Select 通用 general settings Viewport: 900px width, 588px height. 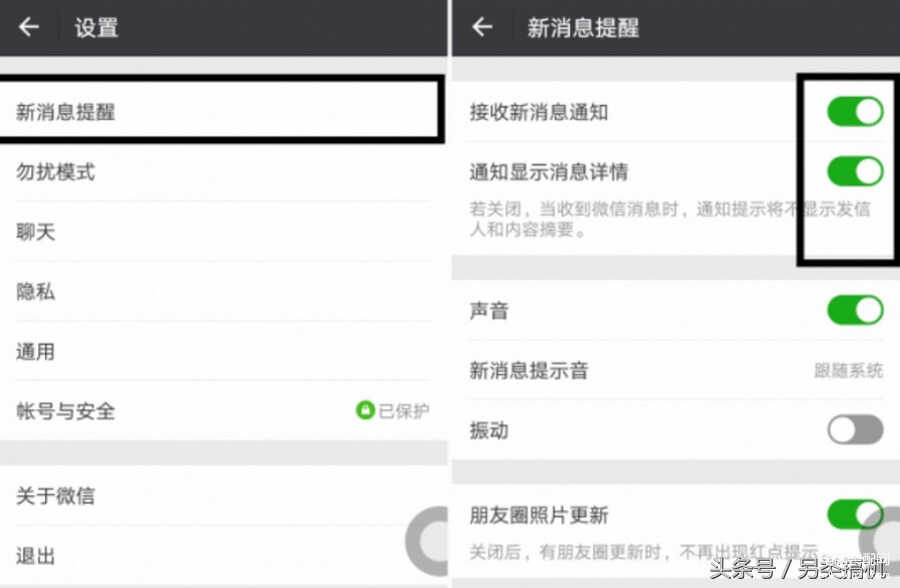tap(224, 351)
